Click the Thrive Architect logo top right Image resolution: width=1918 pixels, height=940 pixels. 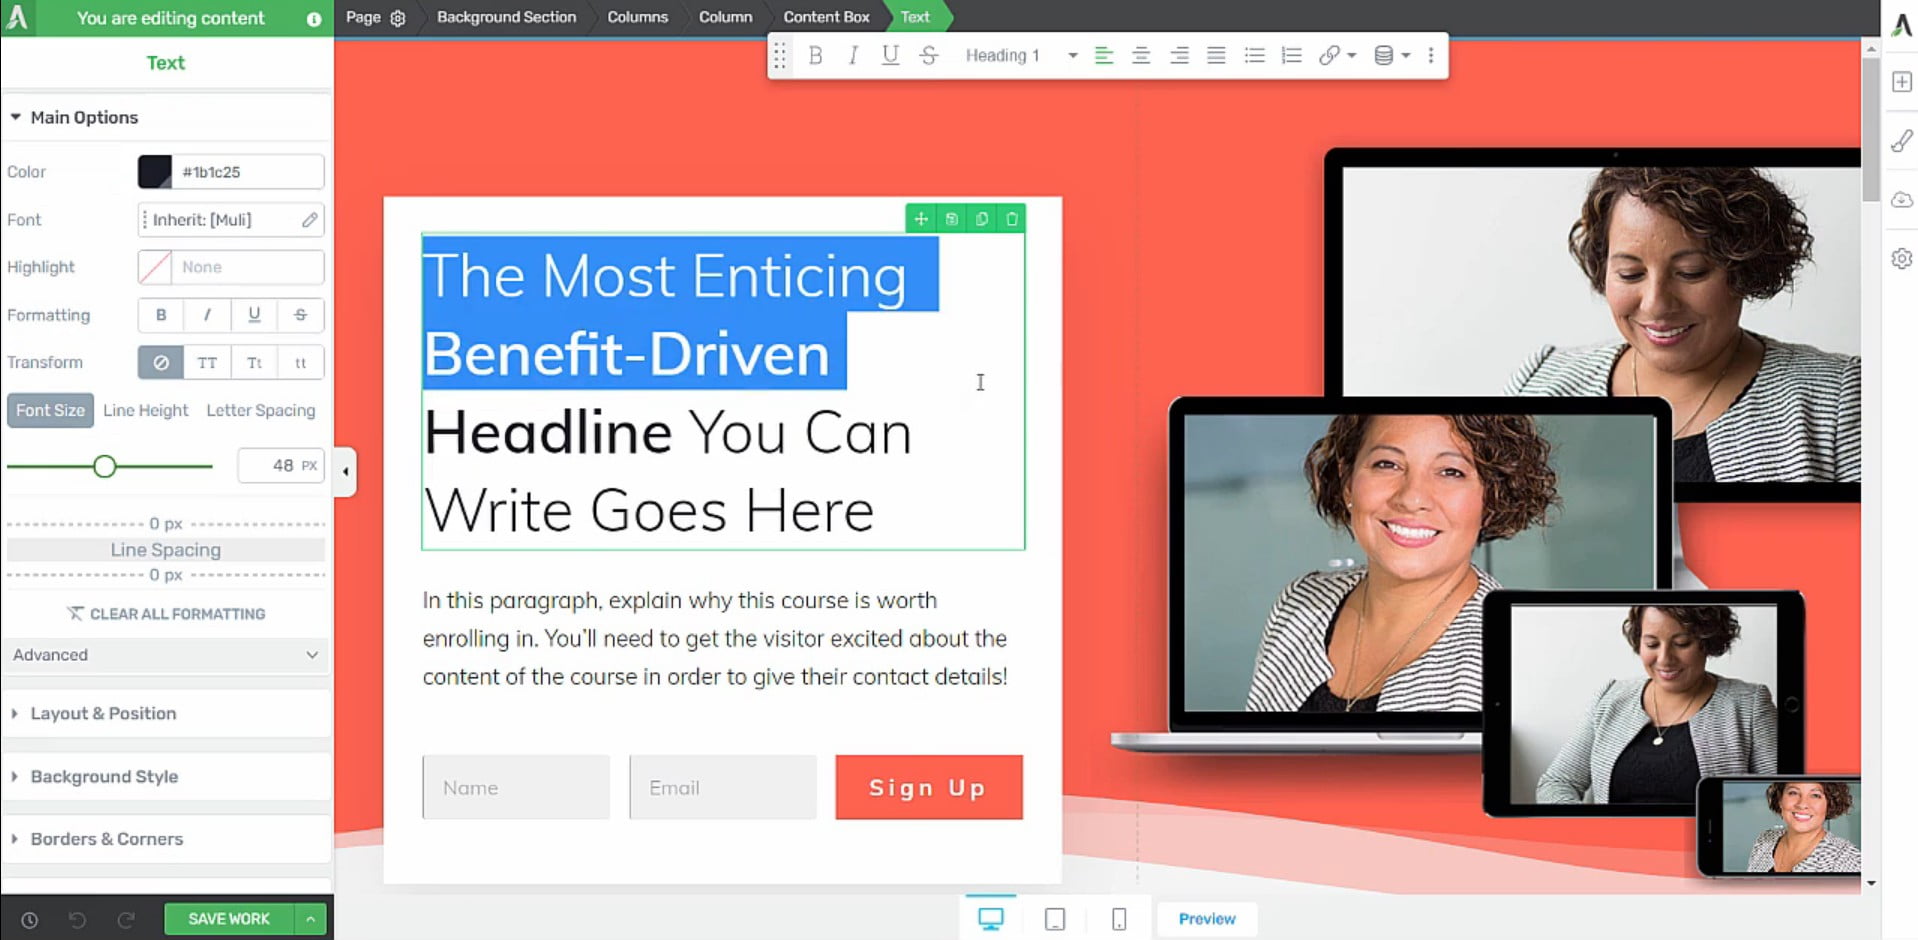pos(1902,24)
